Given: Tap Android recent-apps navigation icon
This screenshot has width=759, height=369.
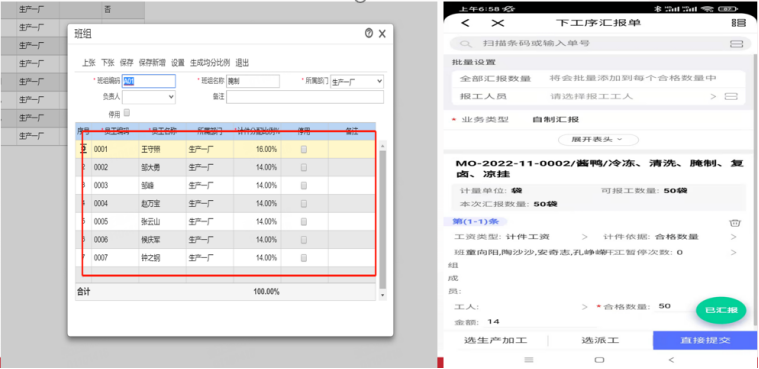Looking at the screenshot, I should pos(529,360).
